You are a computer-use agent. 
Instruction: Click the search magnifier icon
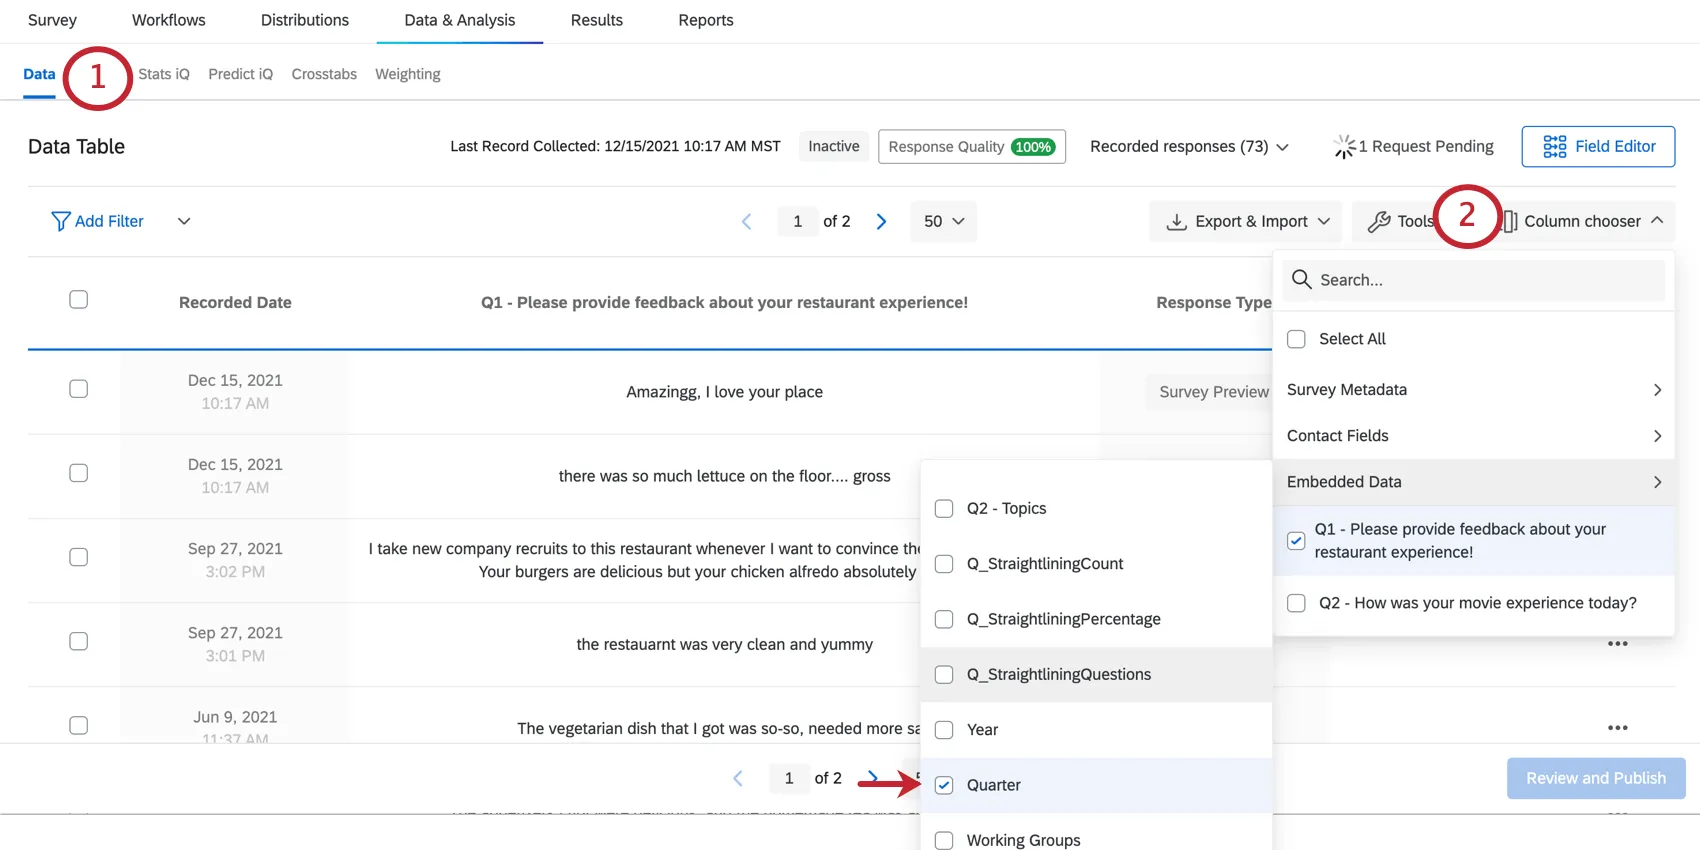pos(1301,279)
